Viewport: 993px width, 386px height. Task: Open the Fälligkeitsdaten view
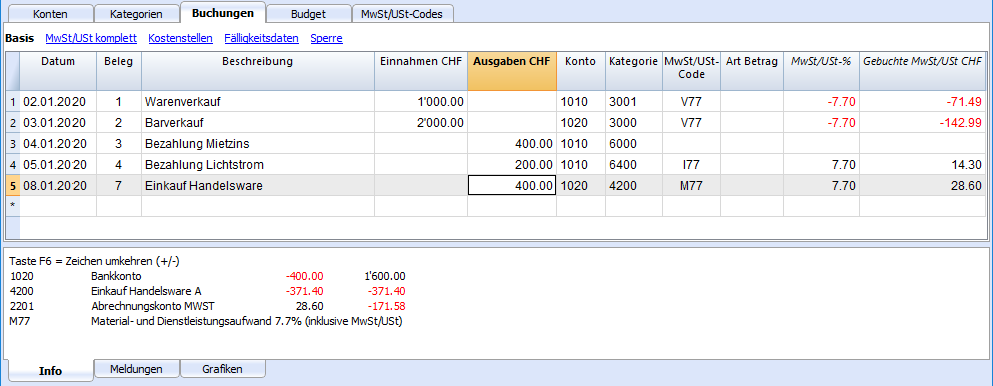pyautogui.click(x=262, y=38)
